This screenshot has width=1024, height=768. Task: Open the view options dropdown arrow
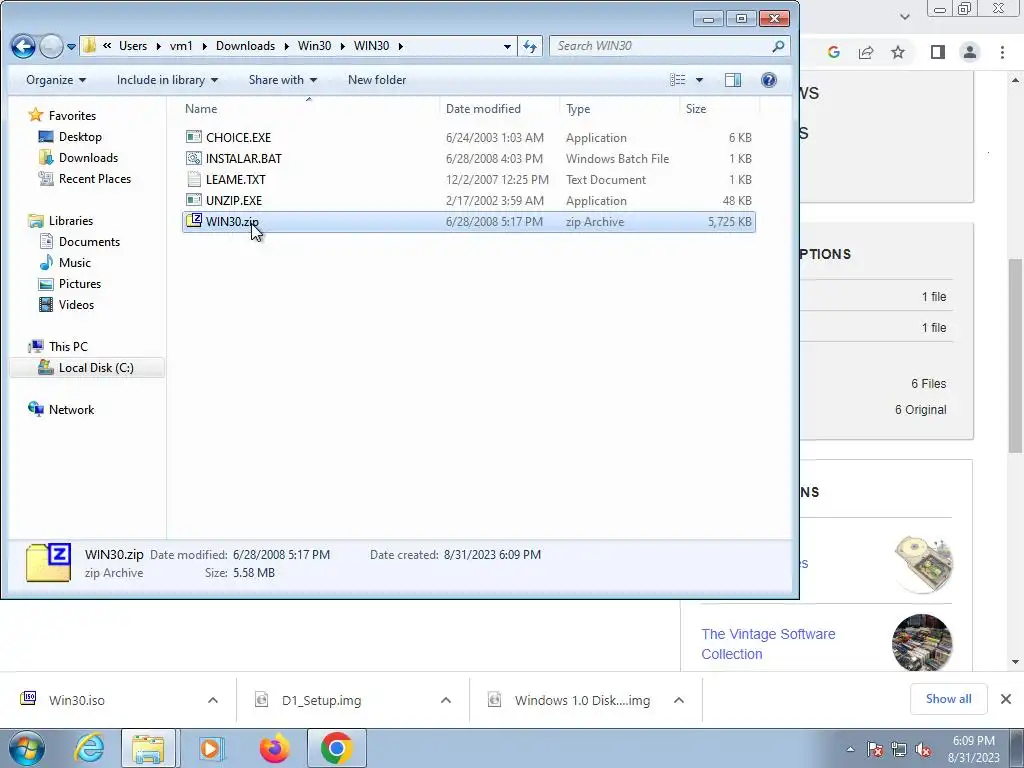(699, 80)
